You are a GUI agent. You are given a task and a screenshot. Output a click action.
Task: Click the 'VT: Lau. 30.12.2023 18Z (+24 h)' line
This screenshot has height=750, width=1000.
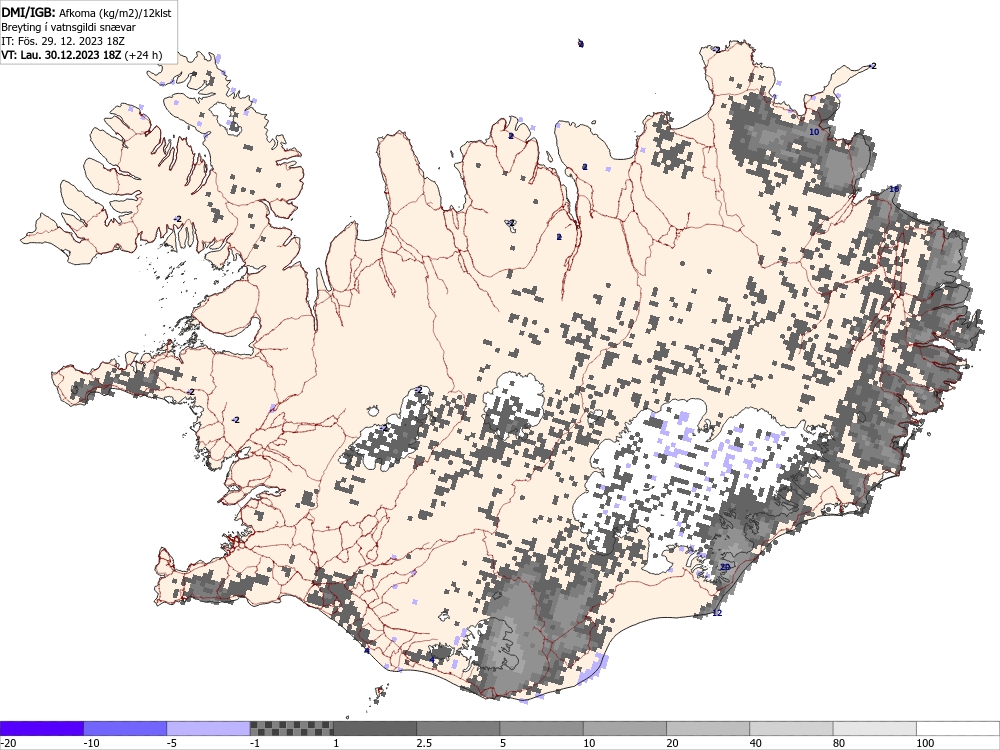point(81,55)
